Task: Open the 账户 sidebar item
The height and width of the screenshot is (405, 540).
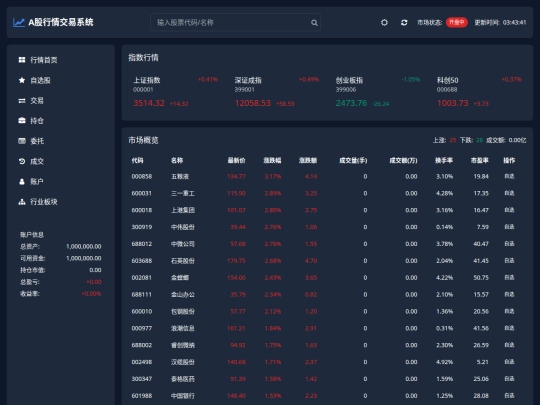Action: coord(61,181)
